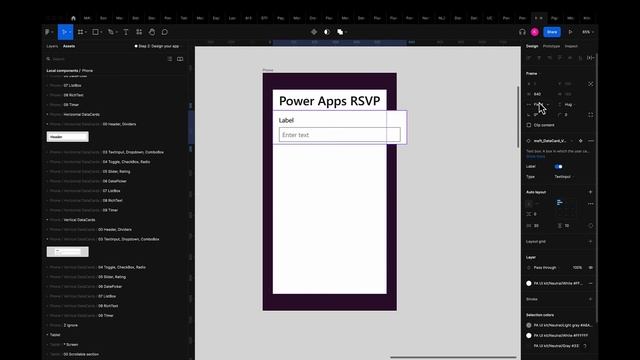The height and width of the screenshot is (360, 640).
Task: Click the resize to fit icon
Action: [591, 84]
